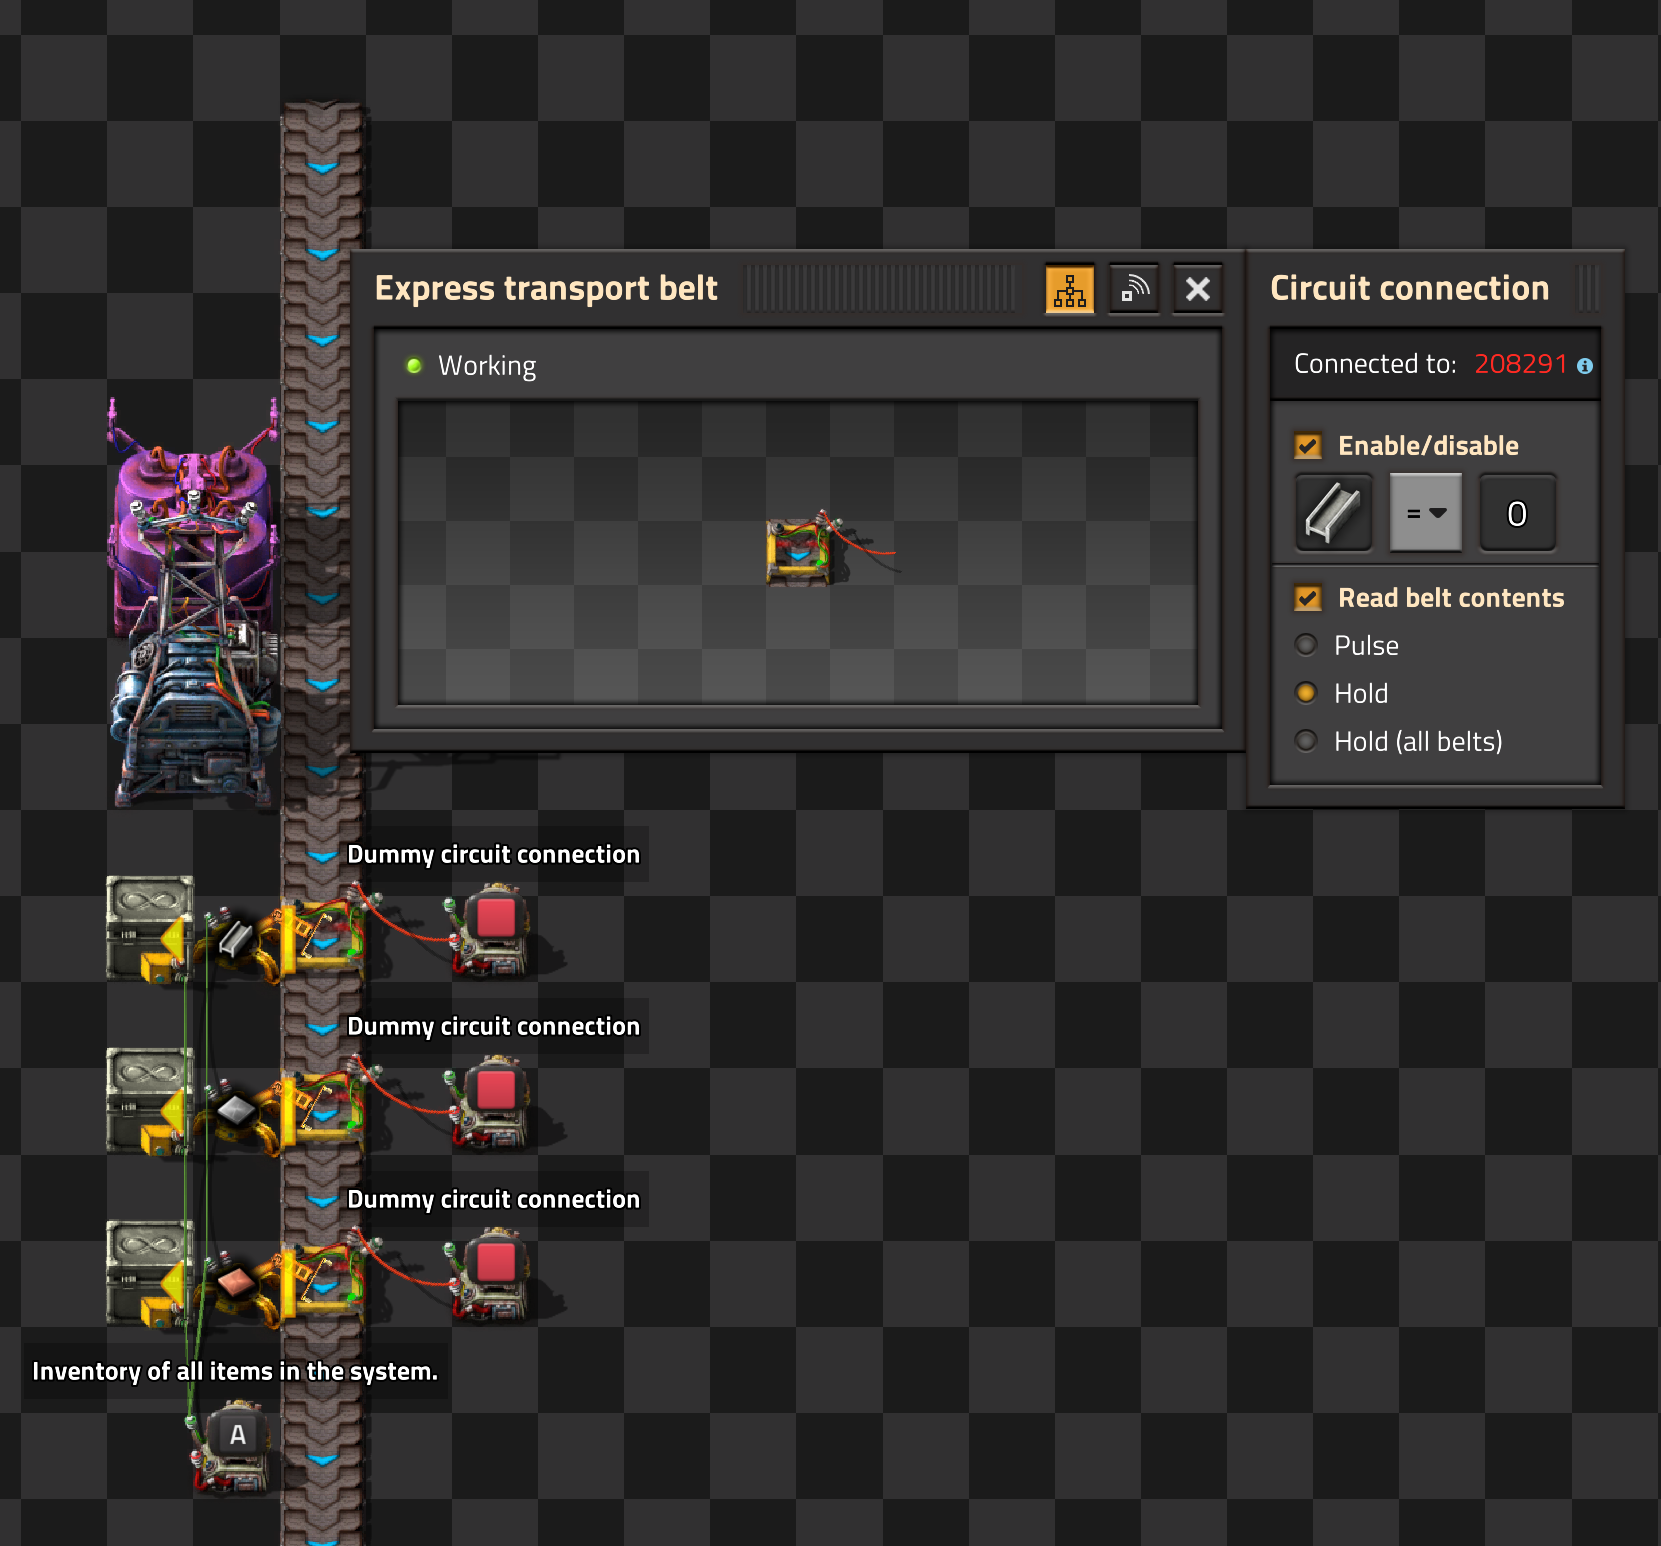Close the Express transport belt window
The image size is (1661, 1546).
click(1197, 290)
